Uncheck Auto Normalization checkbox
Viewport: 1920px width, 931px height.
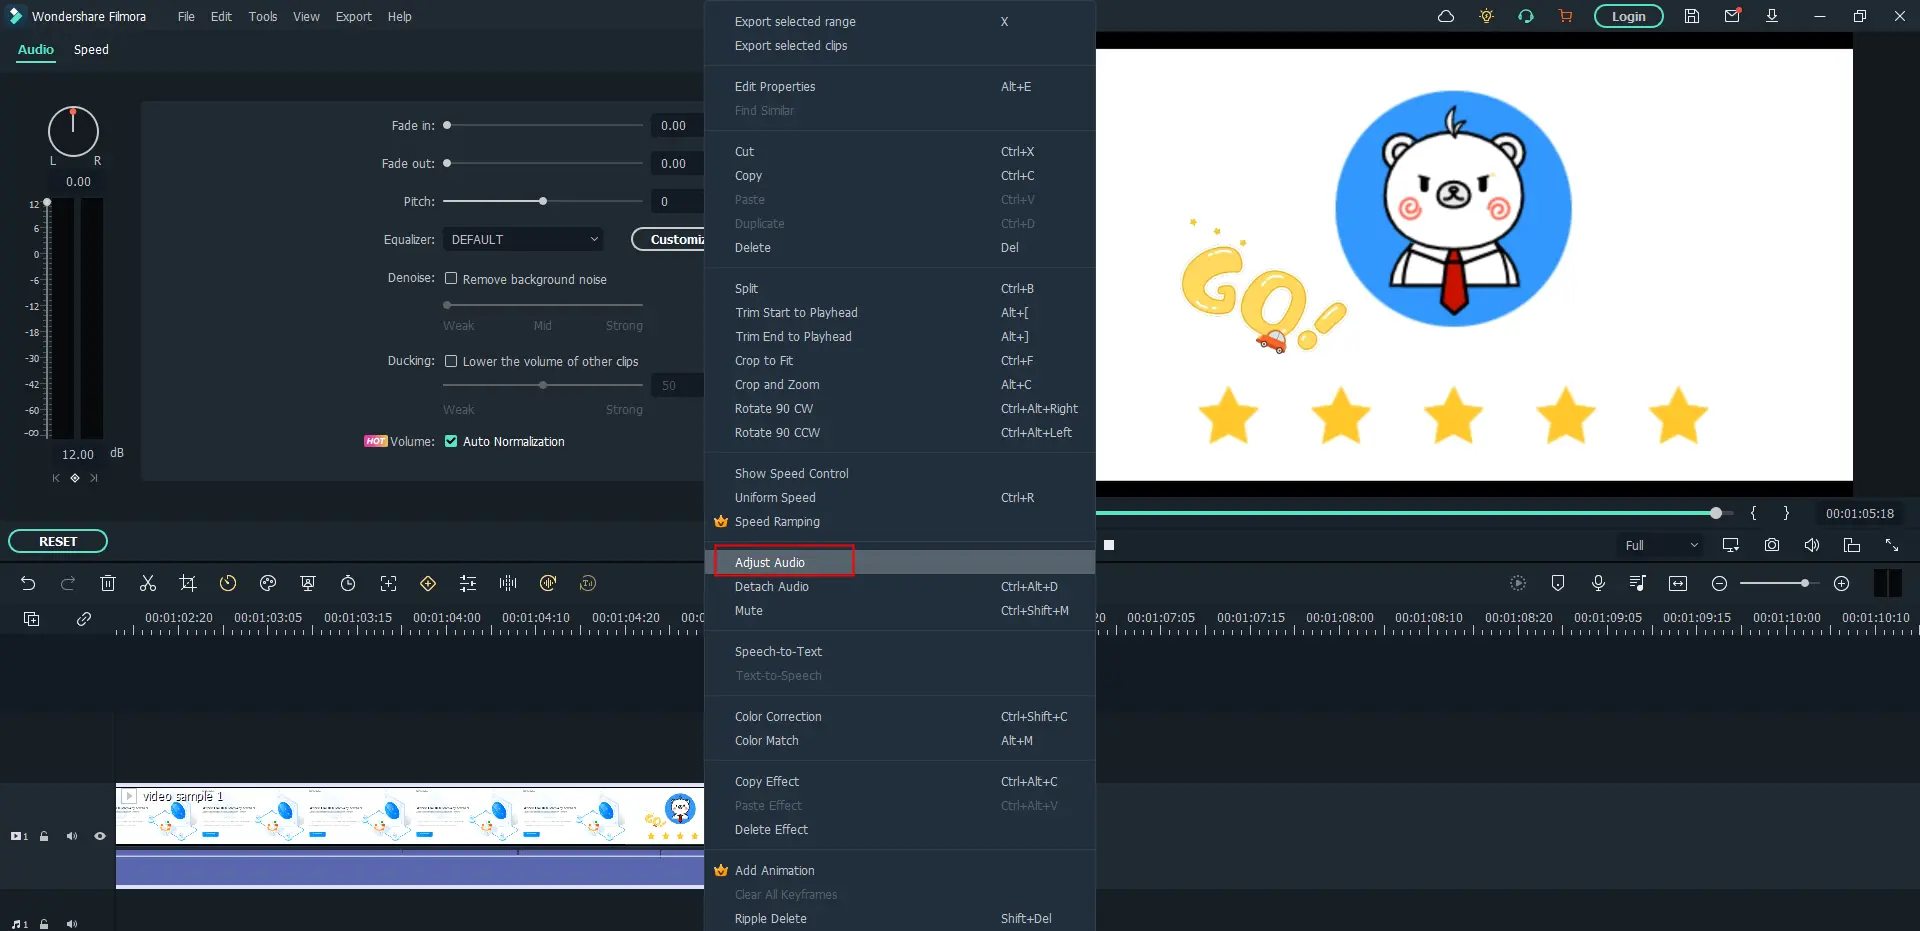(x=451, y=441)
